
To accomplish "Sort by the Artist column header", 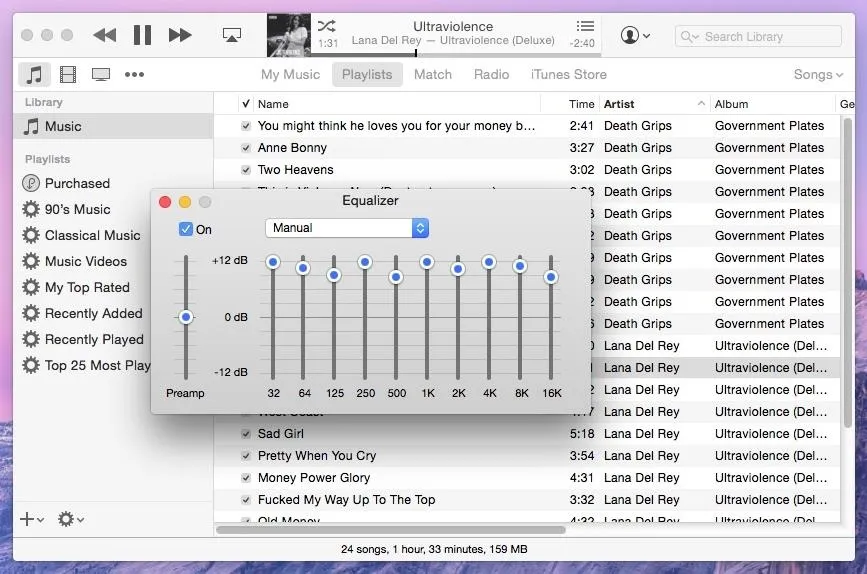I will (x=655, y=104).
